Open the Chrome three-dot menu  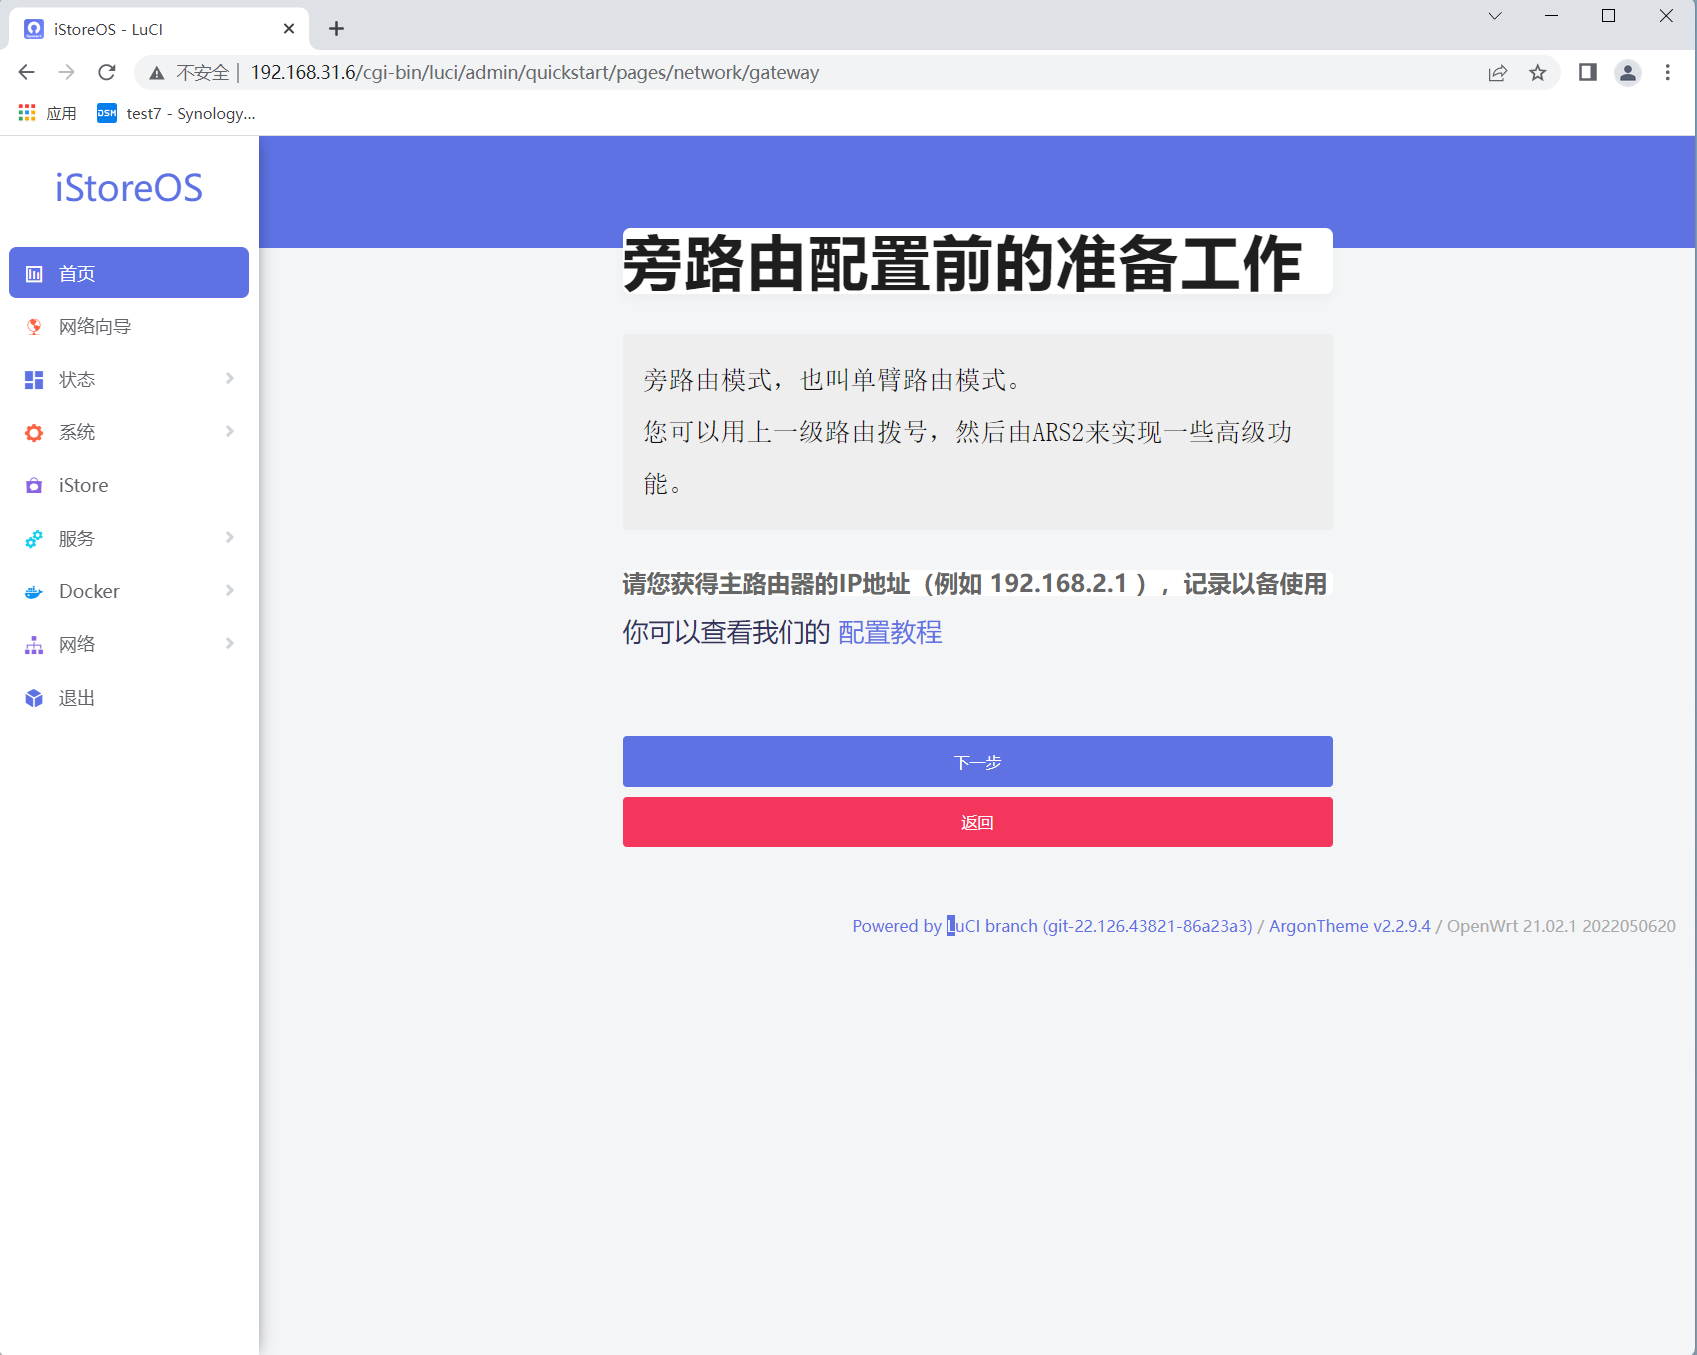point(1667,72)
